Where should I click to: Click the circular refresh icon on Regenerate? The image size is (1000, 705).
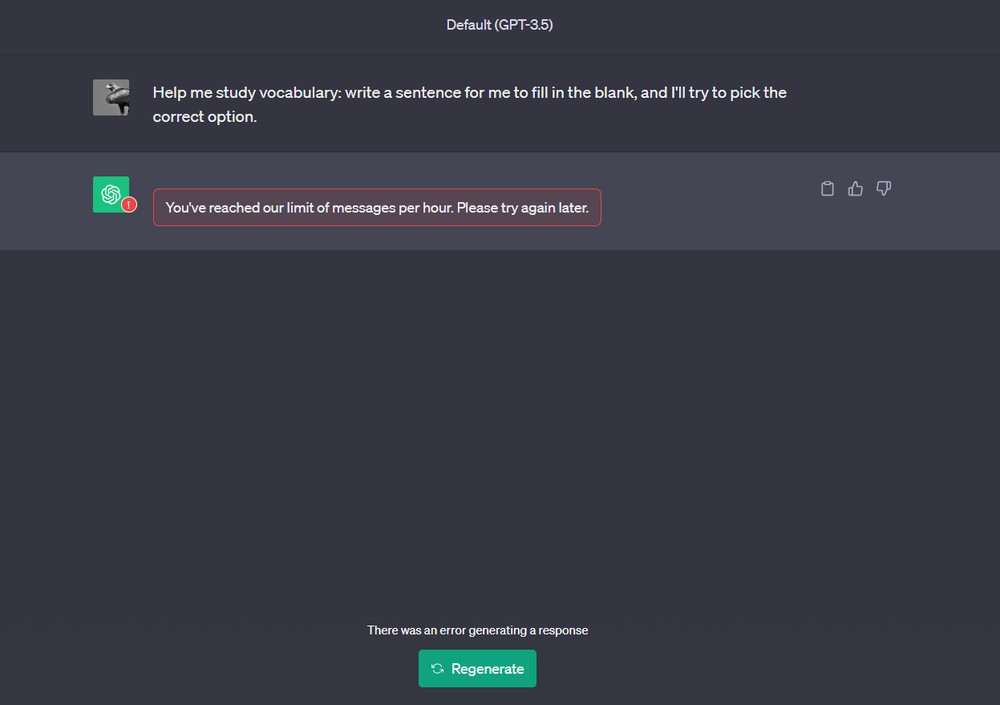click(437, 668)
